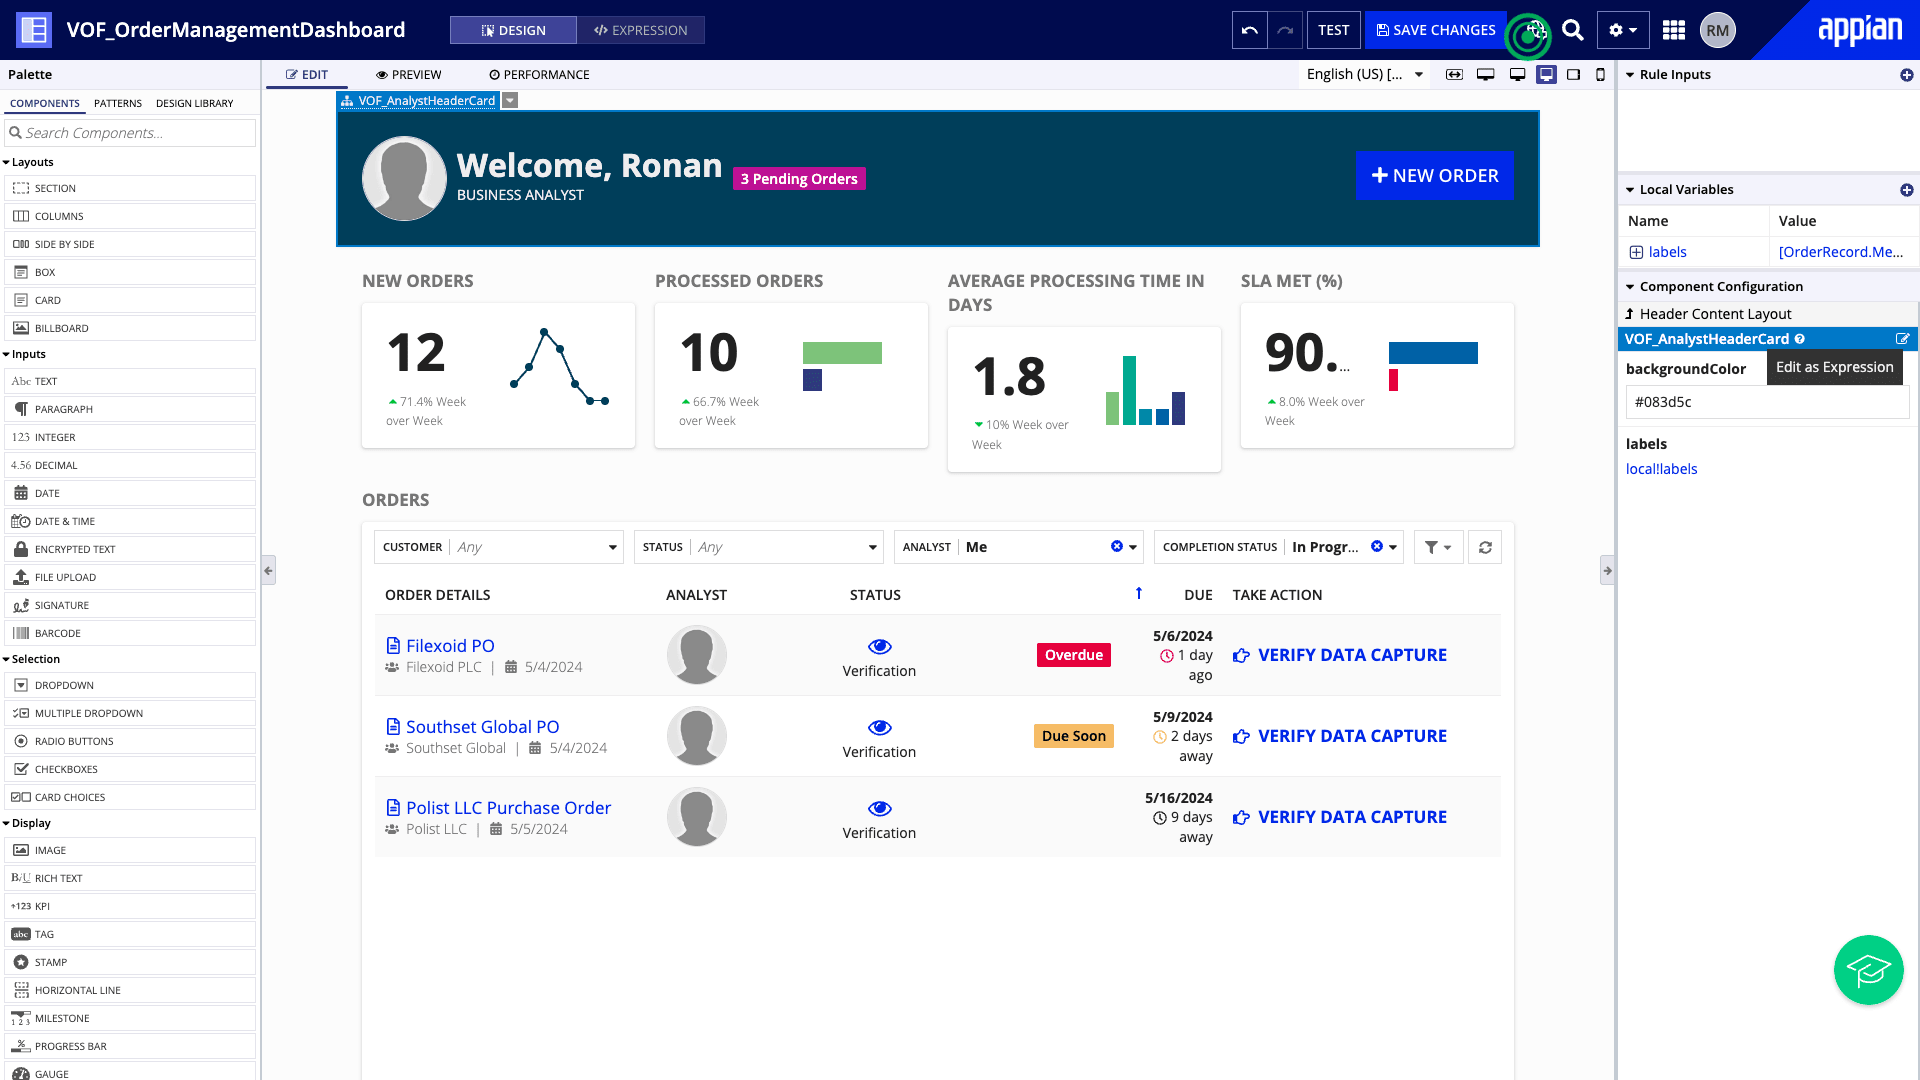
Task: Click the Verification eye icon for Southset Global PO
Action: (879, 728)
